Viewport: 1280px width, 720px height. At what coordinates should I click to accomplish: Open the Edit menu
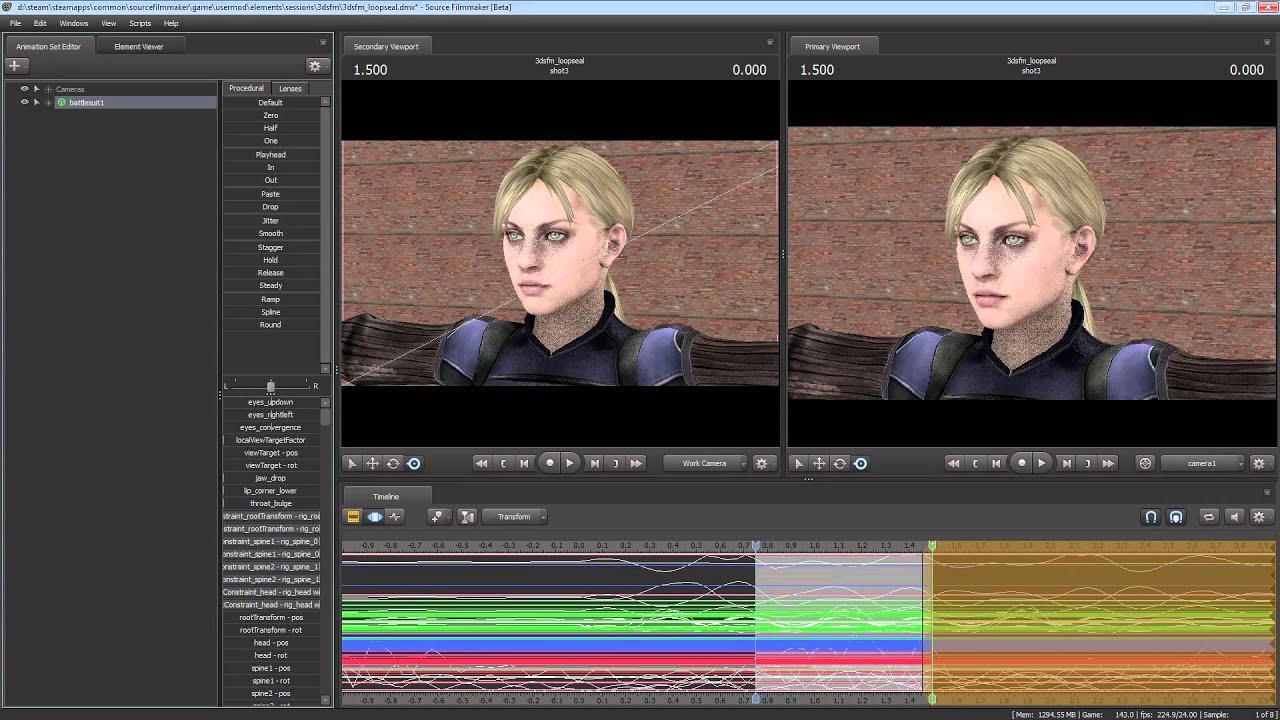tap(40, 23)
